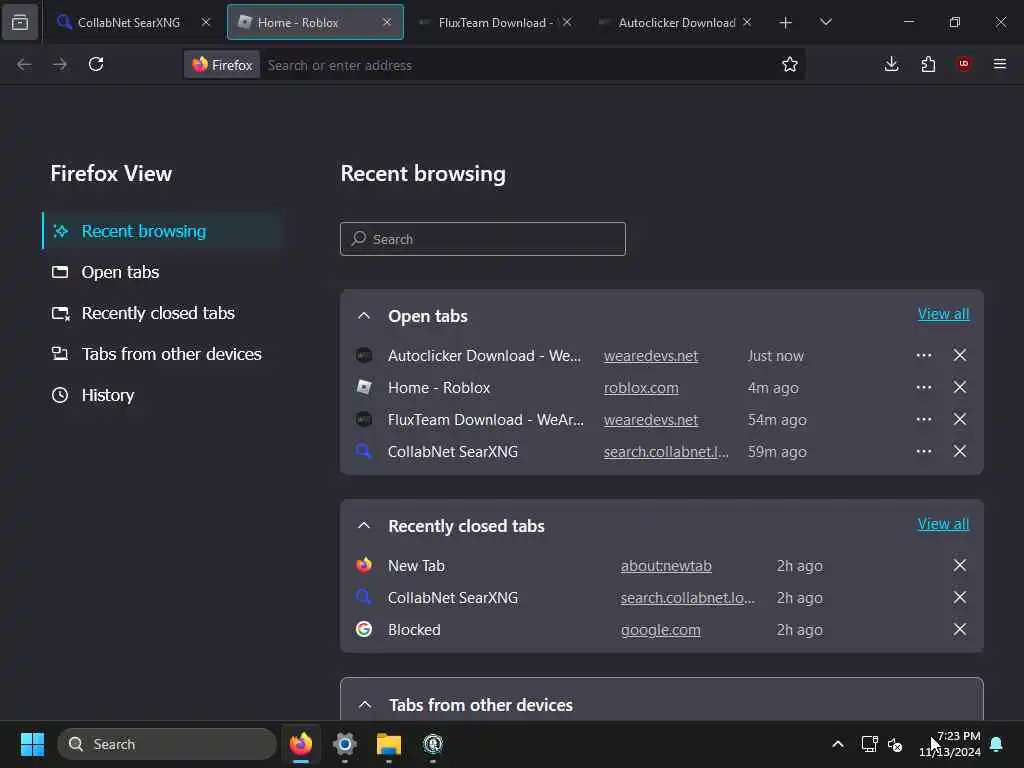Close the Home - Roblox browser tab

(387, 22)
